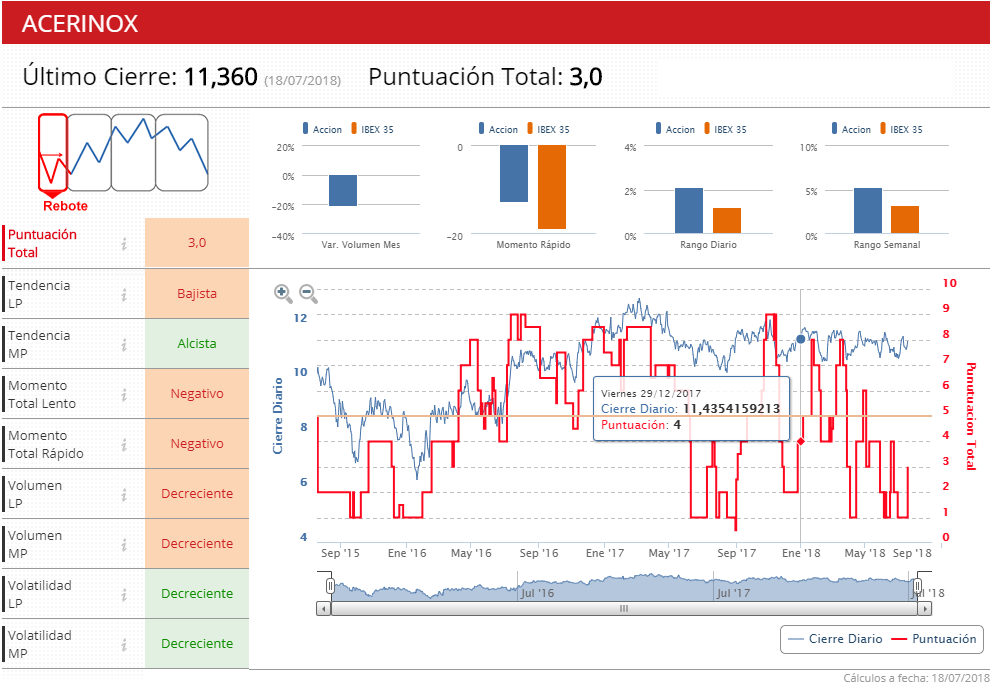This screenshot has width=996, height=693.
Task: Click the Decreciente value for Volumen MP
Action: [x=197, y=544]
